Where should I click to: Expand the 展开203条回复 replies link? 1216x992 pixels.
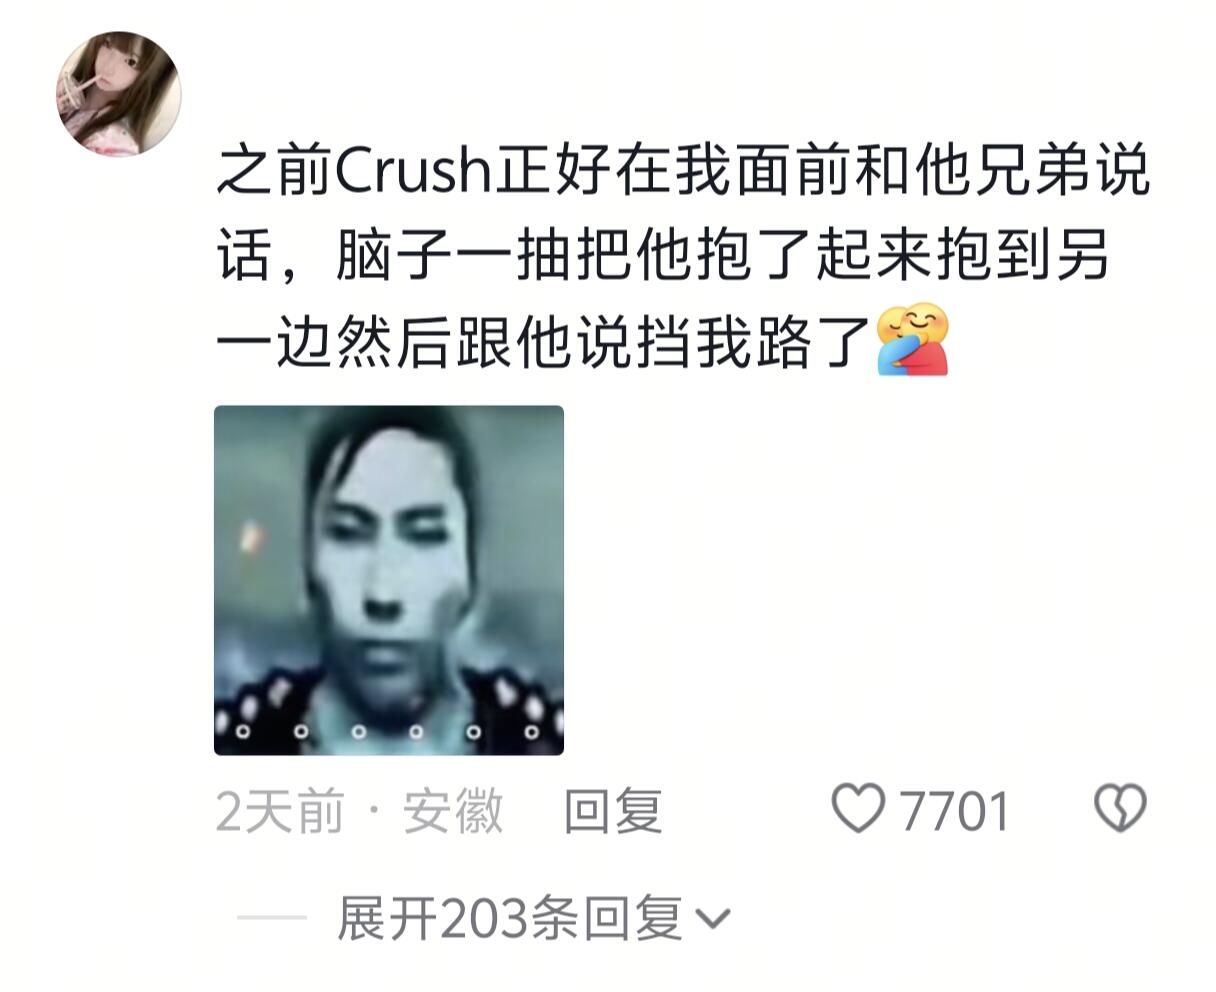pyautogui.click(x=534, y=917)
